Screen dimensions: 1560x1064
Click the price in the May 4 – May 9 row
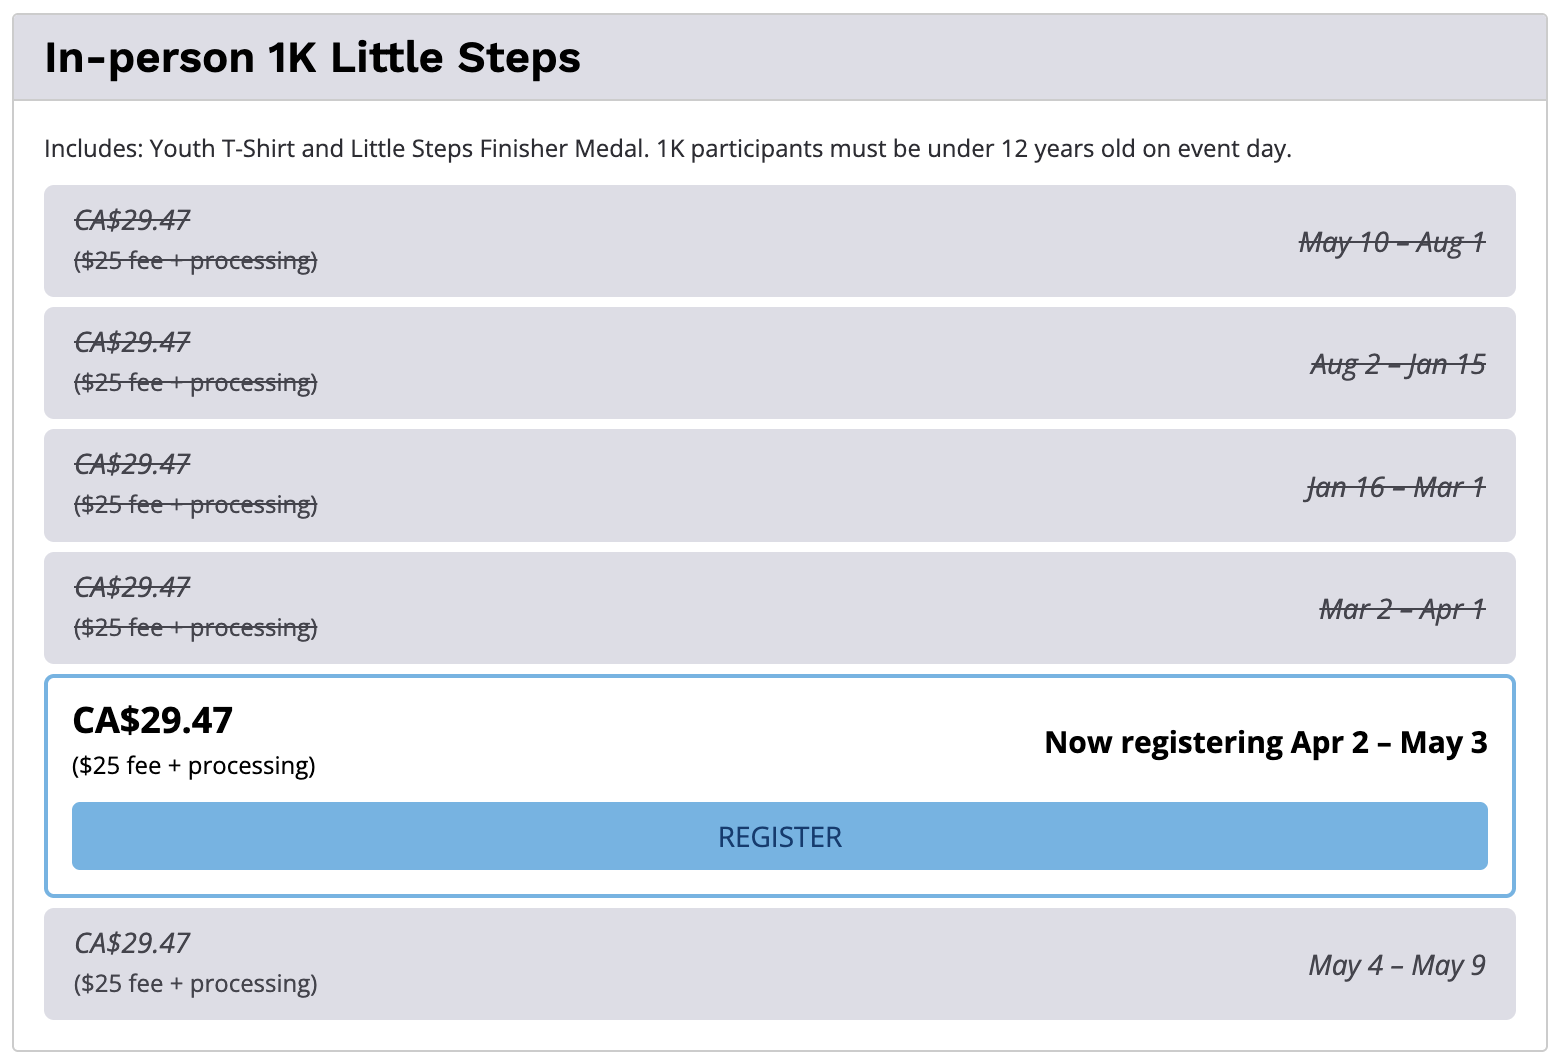tap(132, 943)
